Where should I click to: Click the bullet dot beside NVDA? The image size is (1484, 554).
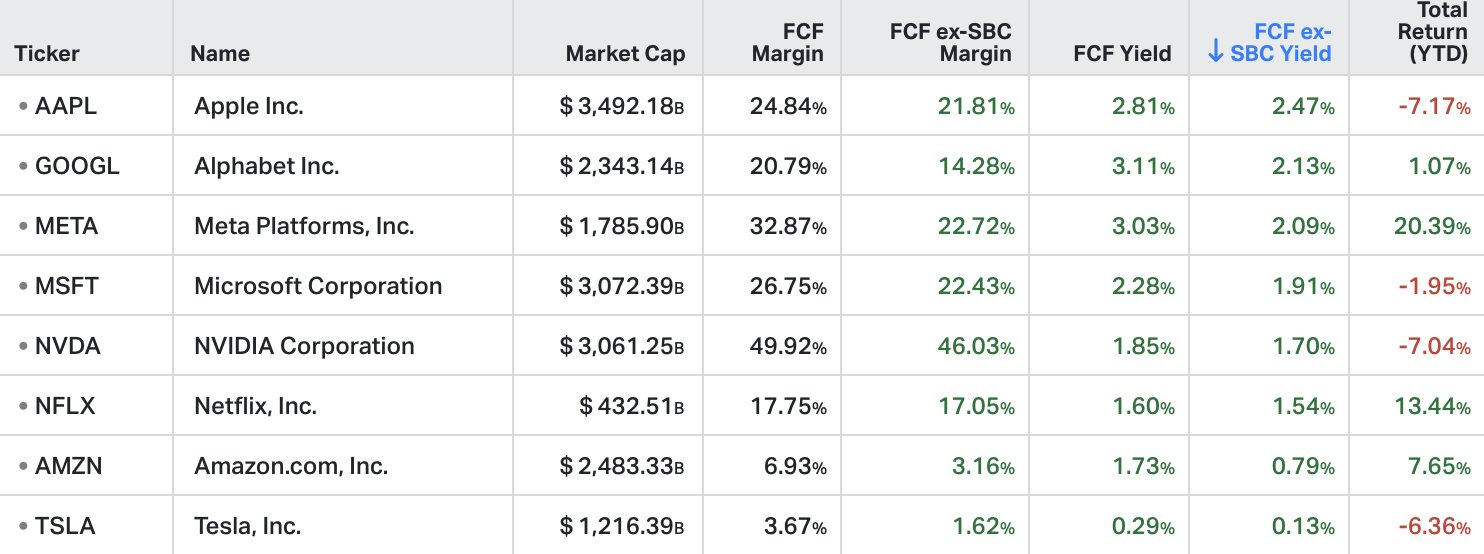point(23,346)
